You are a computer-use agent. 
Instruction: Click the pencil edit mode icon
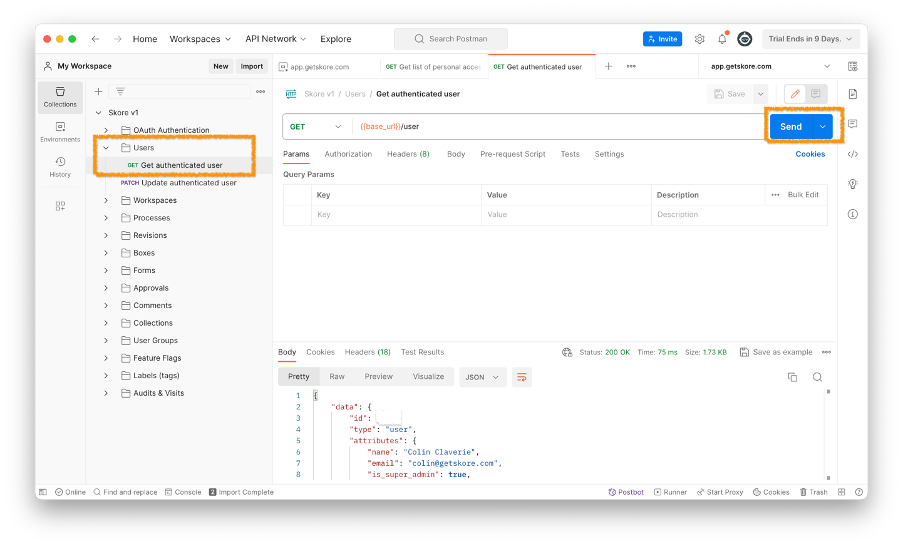tap(795, 93)
